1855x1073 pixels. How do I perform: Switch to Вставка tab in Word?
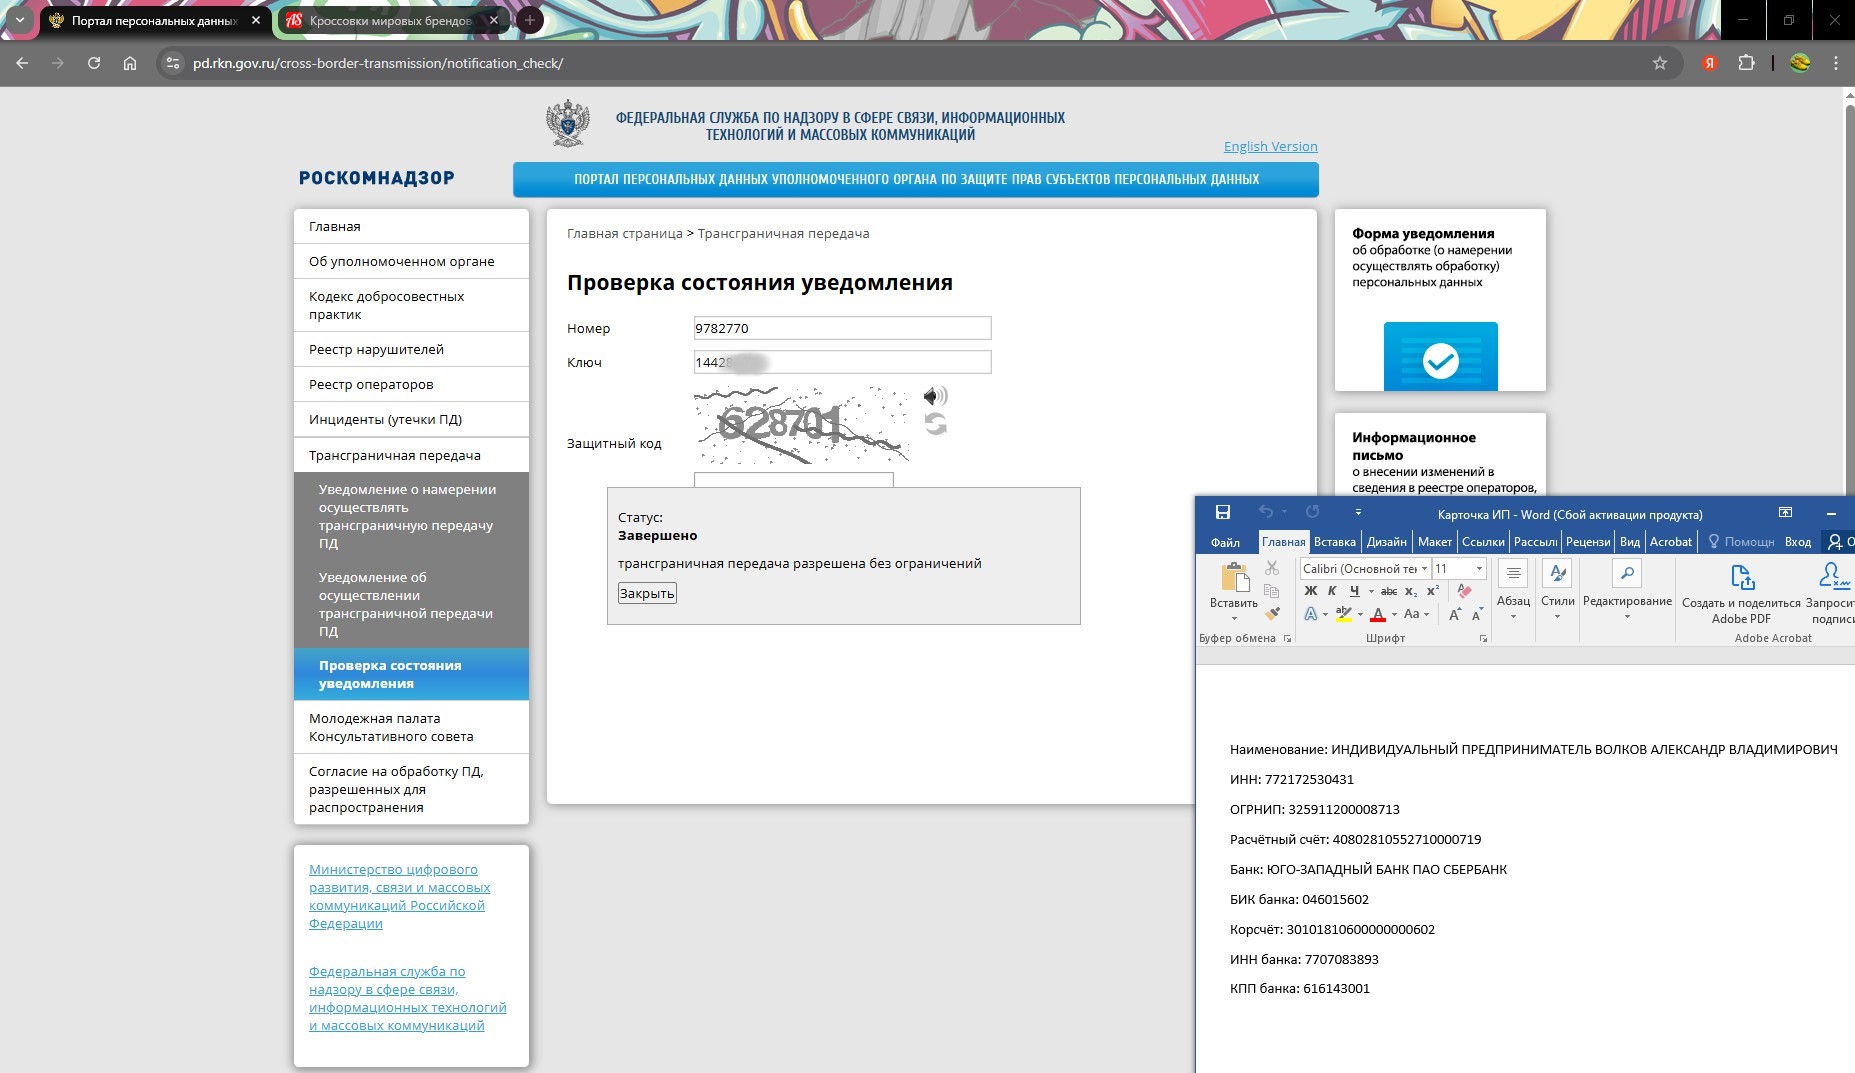click(x=1335, y=542)
